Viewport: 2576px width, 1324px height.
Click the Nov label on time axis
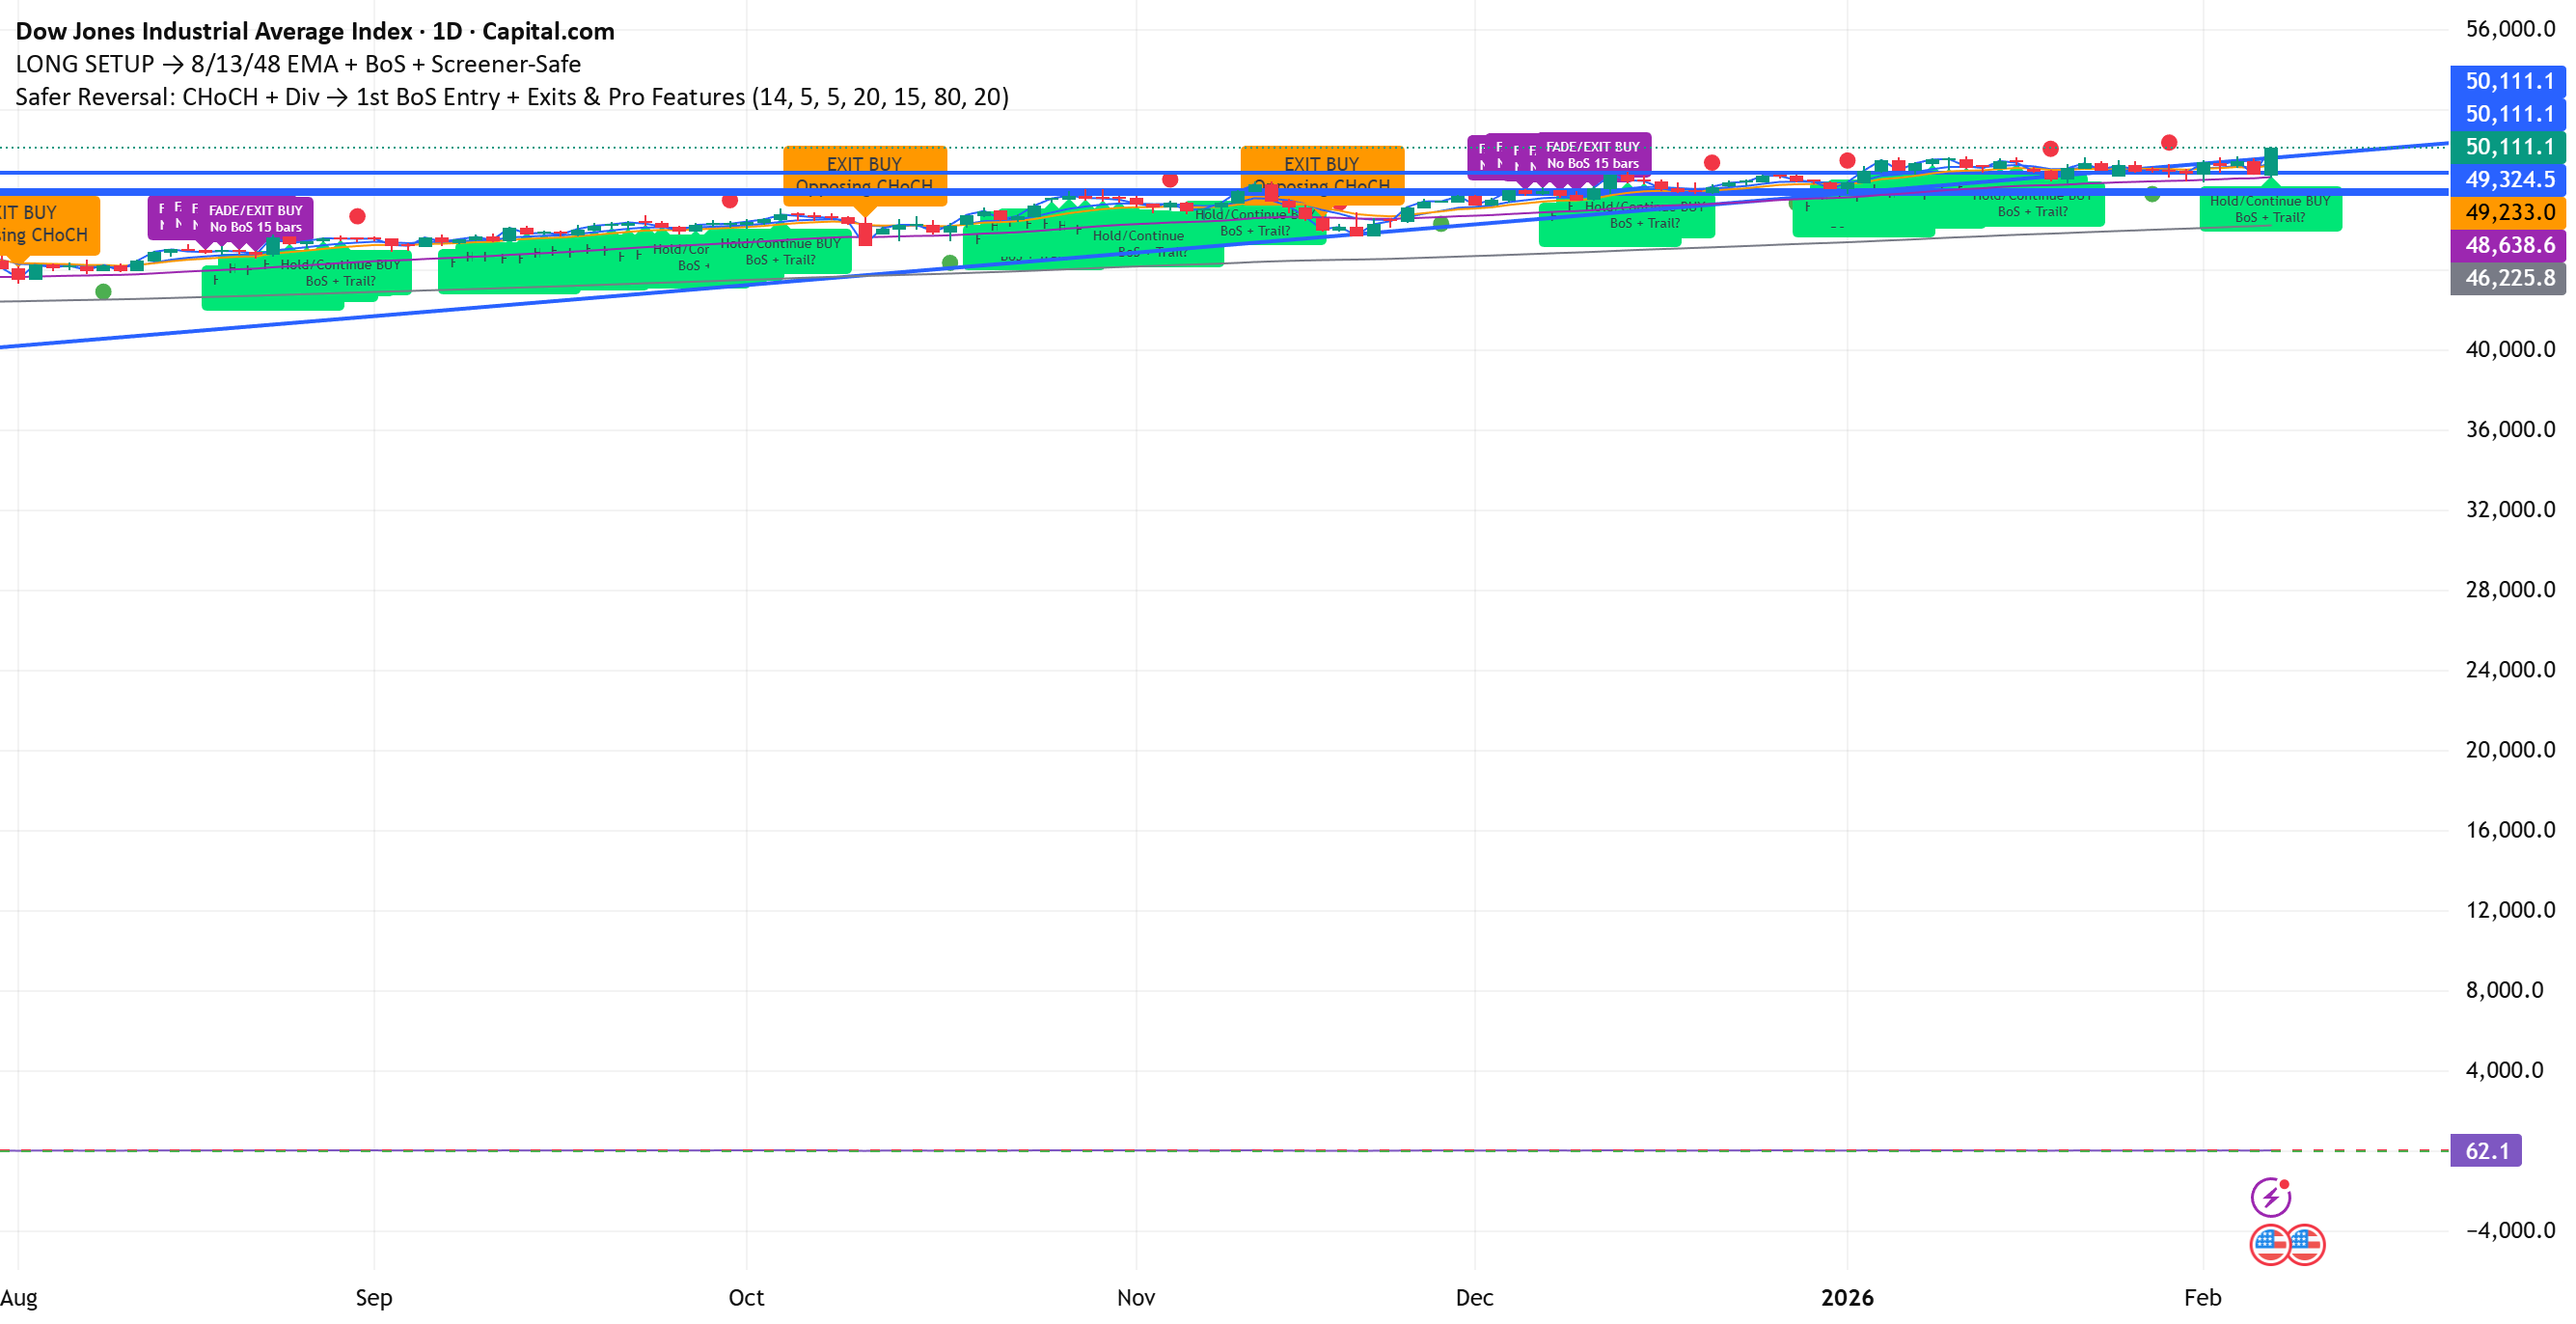(x=1136, y=1298)
